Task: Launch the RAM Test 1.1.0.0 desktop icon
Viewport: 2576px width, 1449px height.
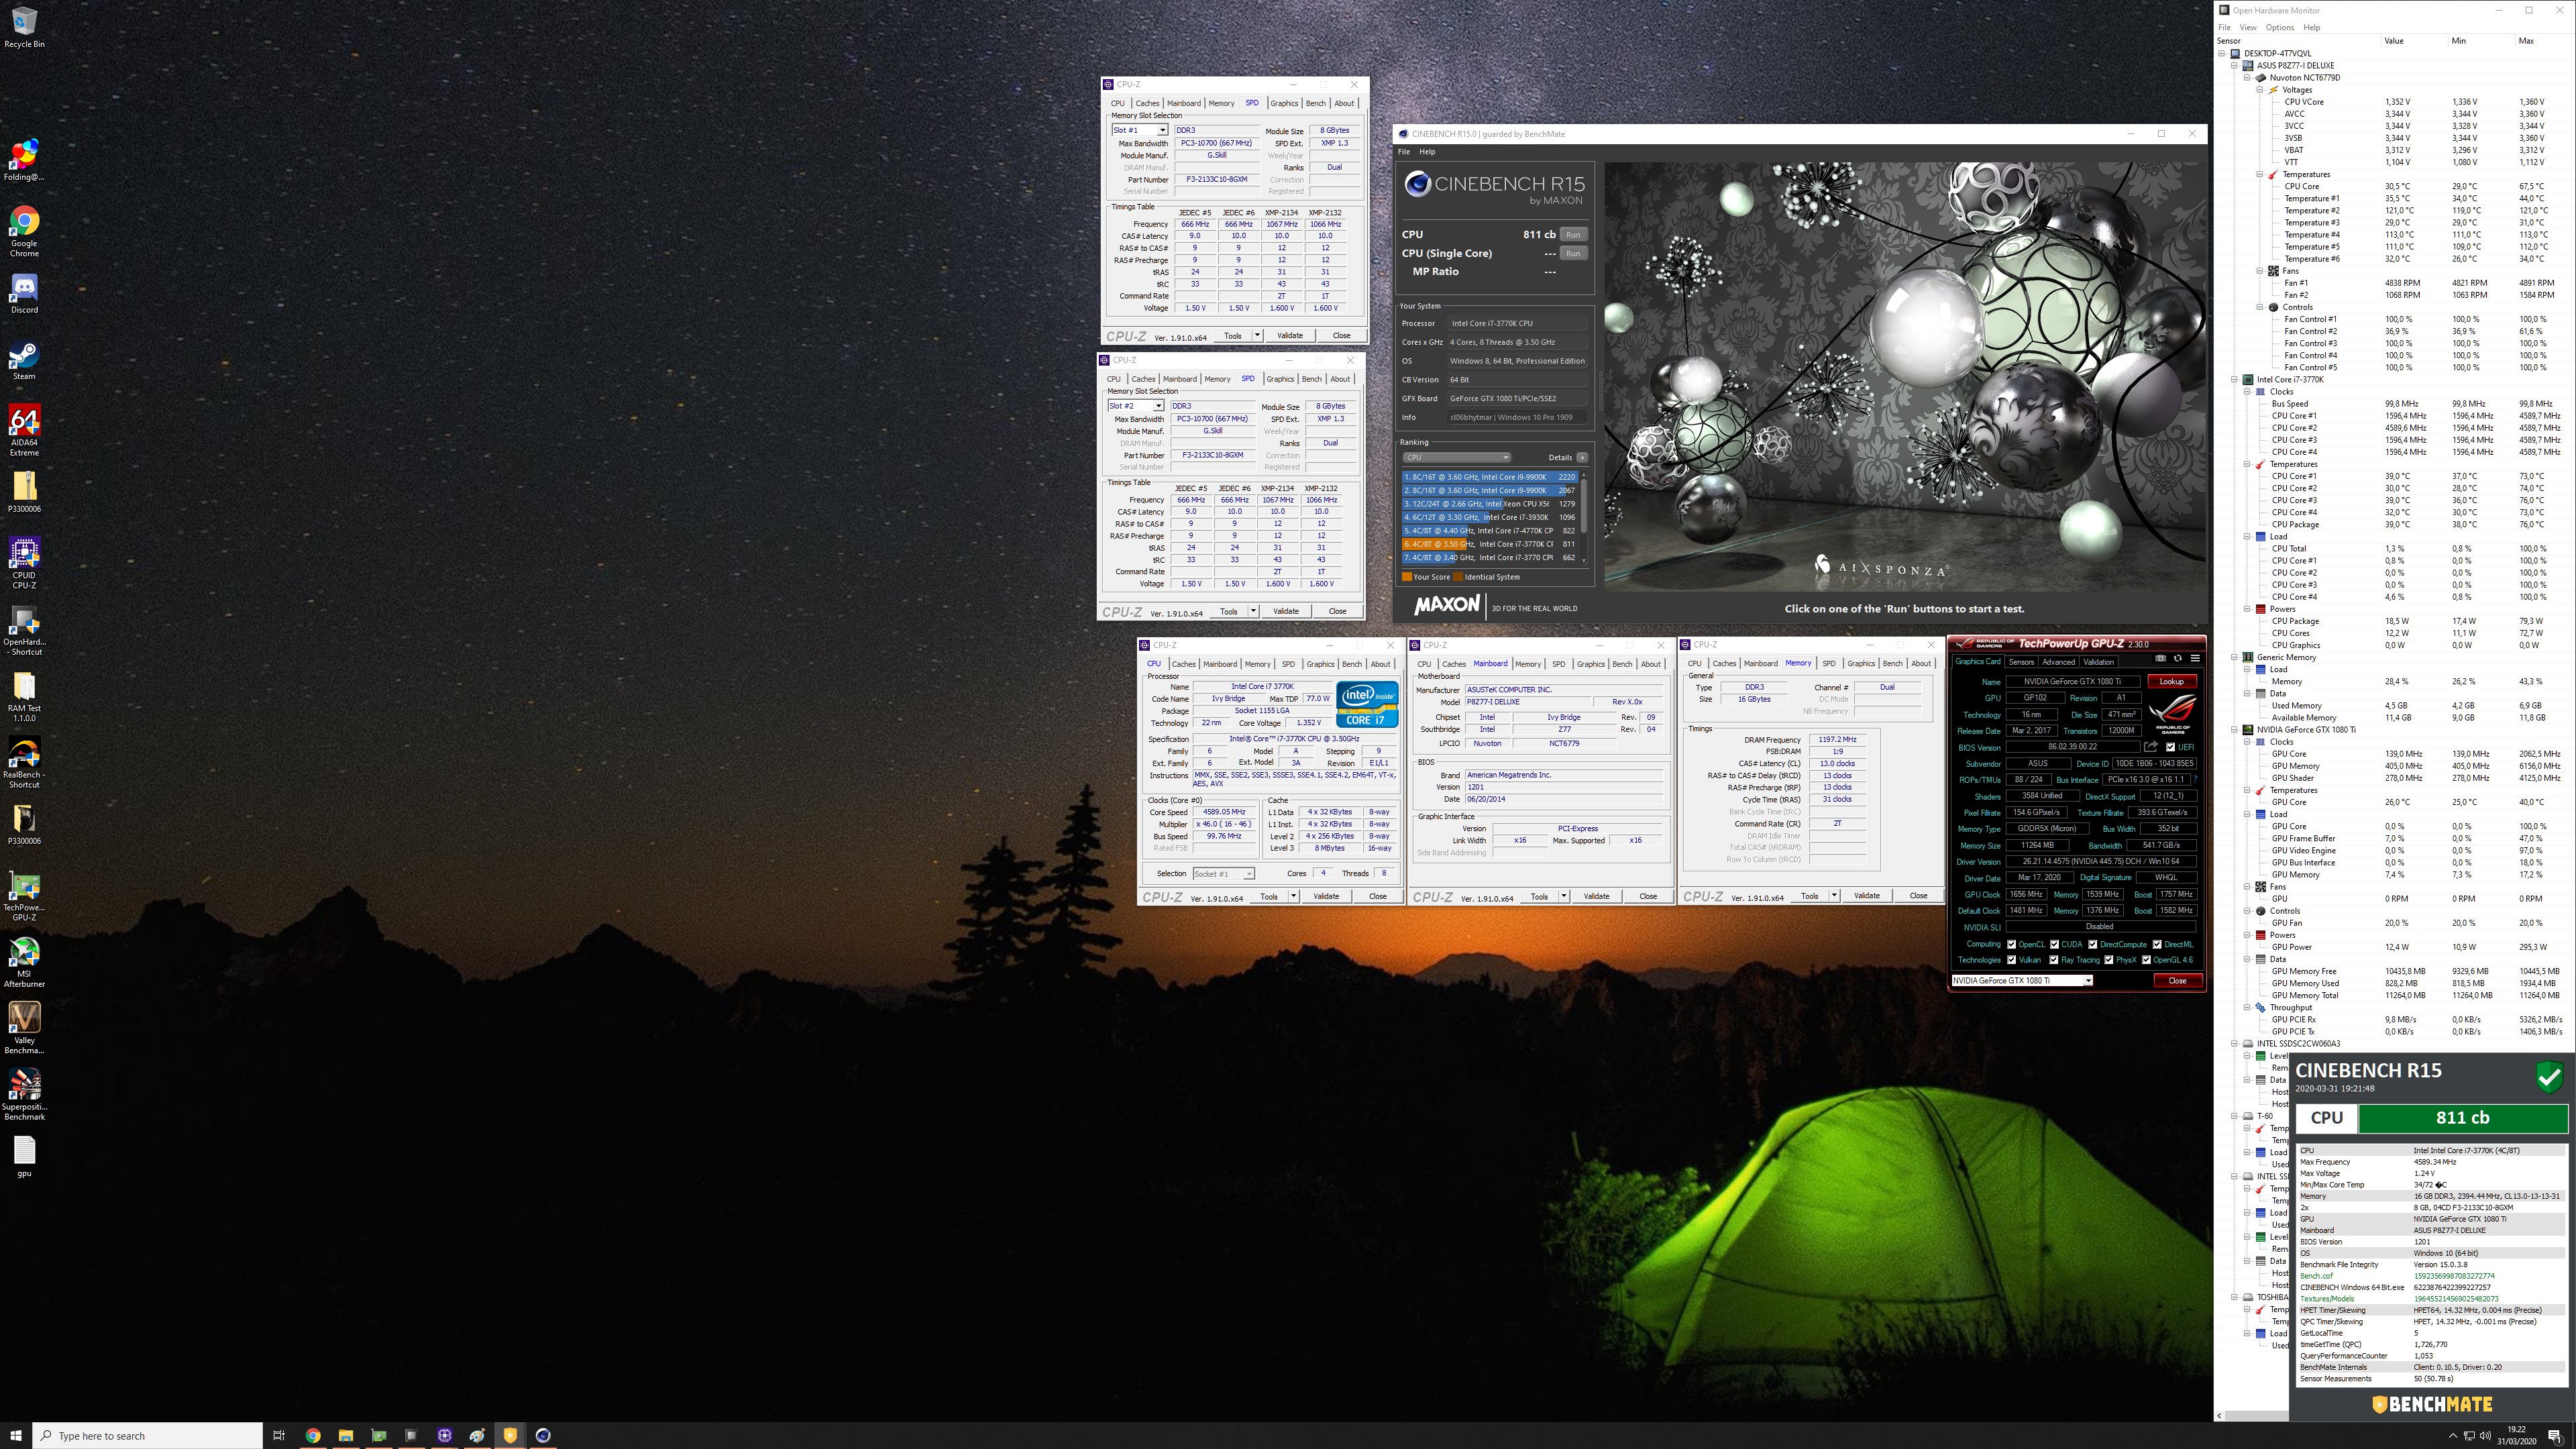Action: point(24,696)
